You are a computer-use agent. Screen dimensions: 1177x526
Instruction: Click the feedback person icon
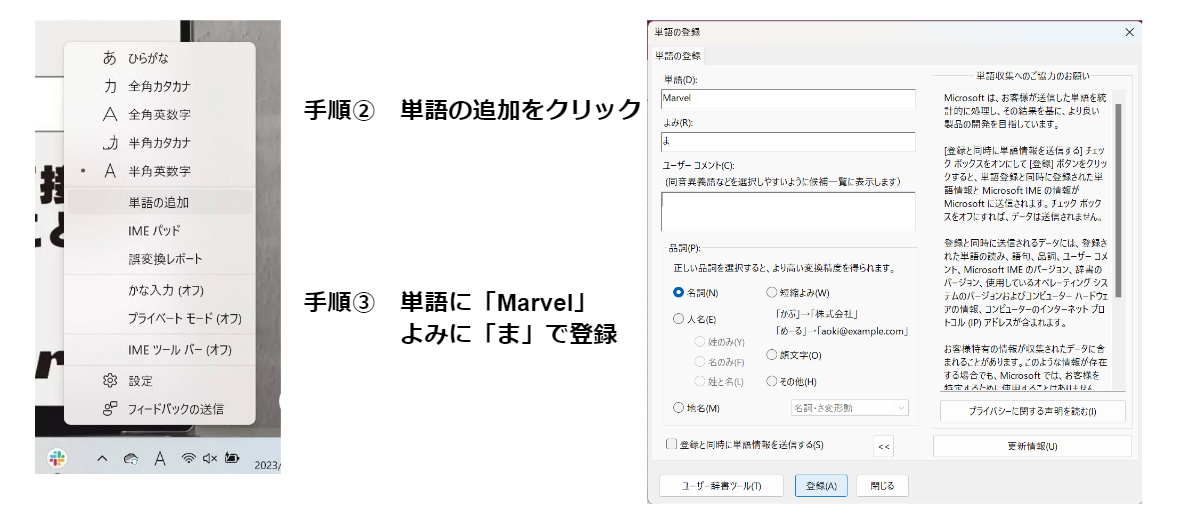[x=110, y=409]
